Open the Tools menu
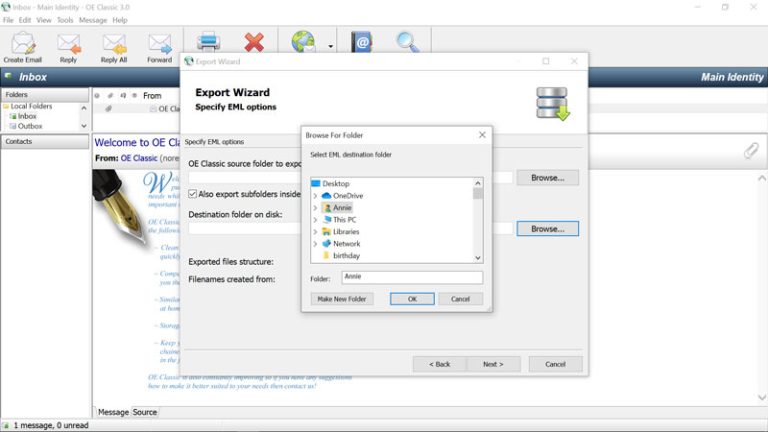 click(x=65, y=20)
